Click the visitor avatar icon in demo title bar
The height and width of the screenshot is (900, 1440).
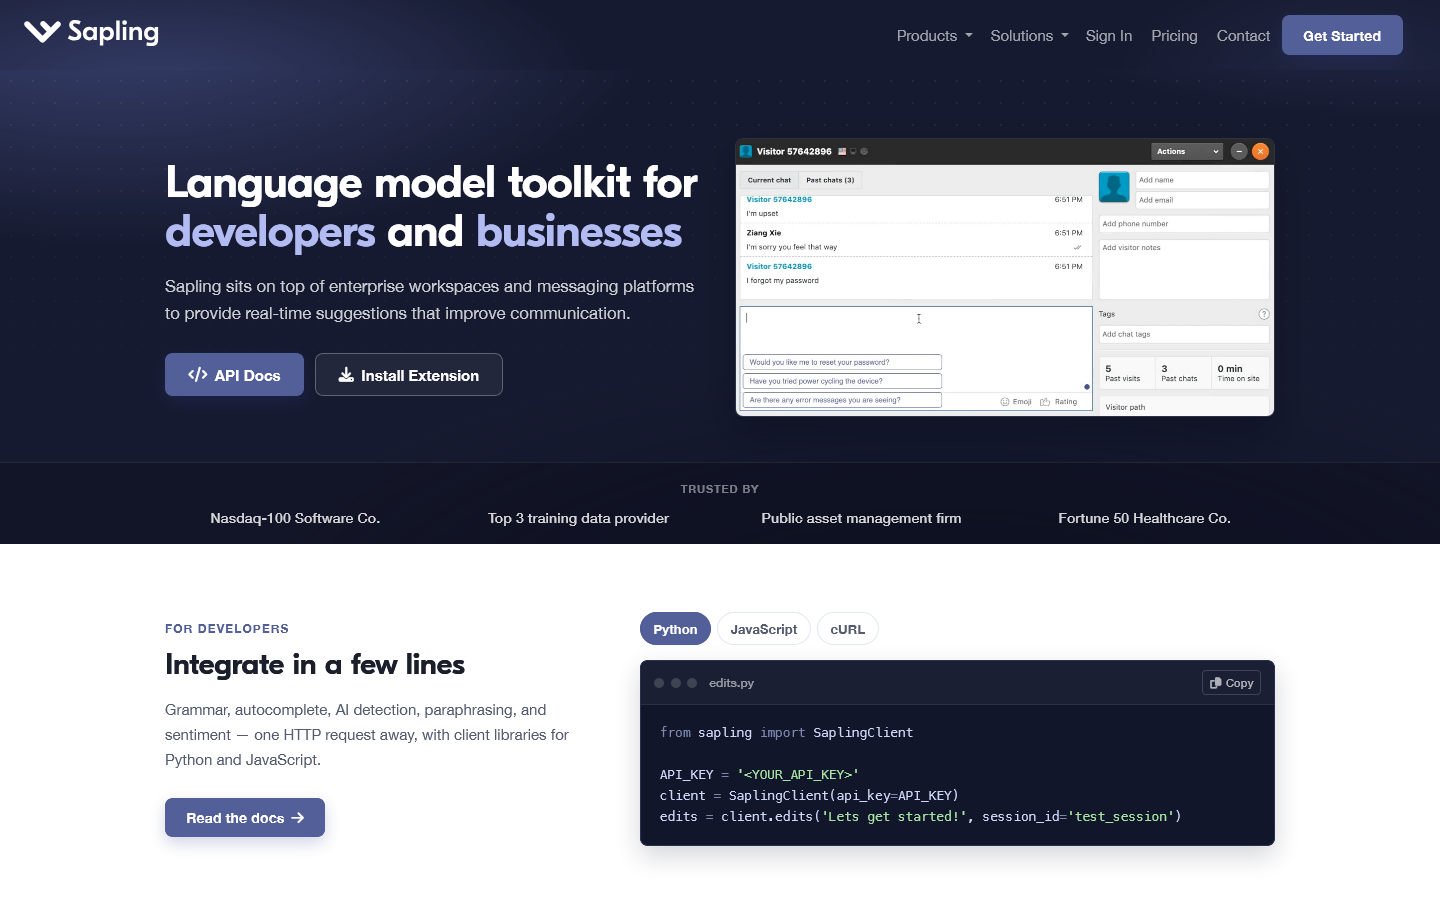[746, 151]
